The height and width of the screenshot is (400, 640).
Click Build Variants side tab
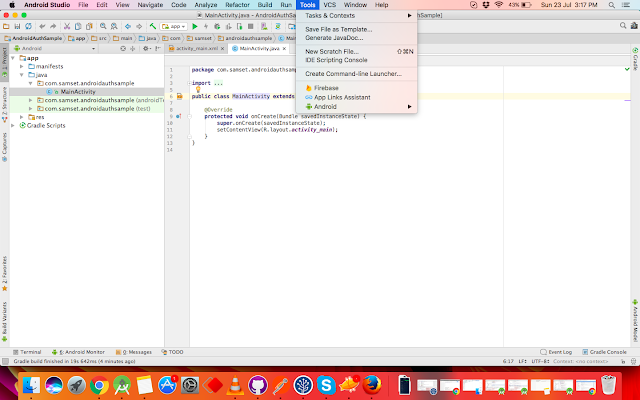click(4, 322)
